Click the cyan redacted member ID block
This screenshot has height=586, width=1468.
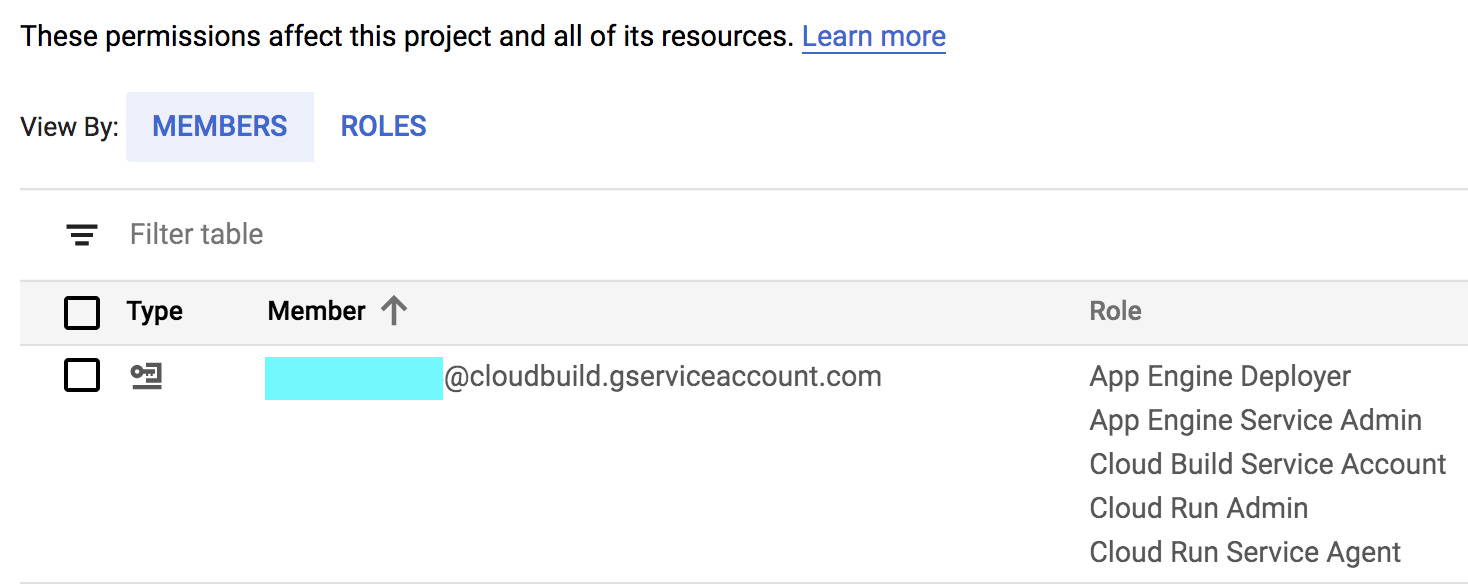(354, 378)
